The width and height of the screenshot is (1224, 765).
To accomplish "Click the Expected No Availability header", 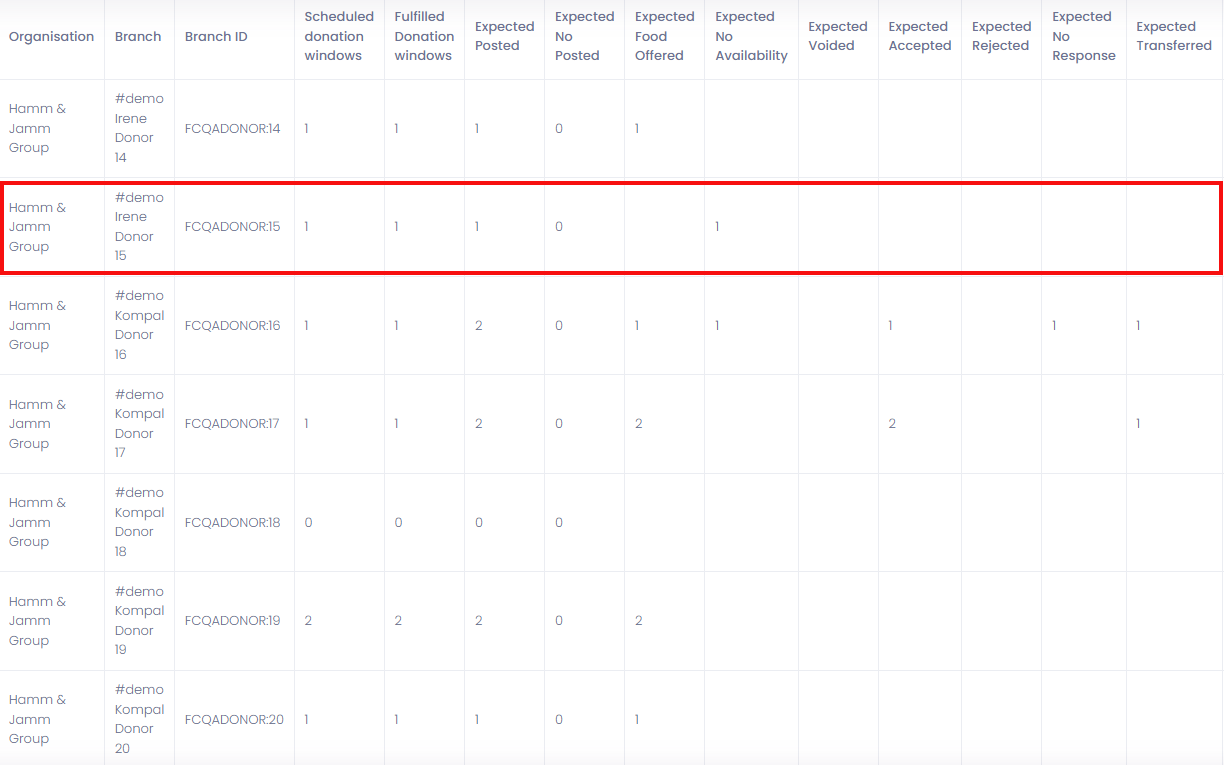I will 751,36.
